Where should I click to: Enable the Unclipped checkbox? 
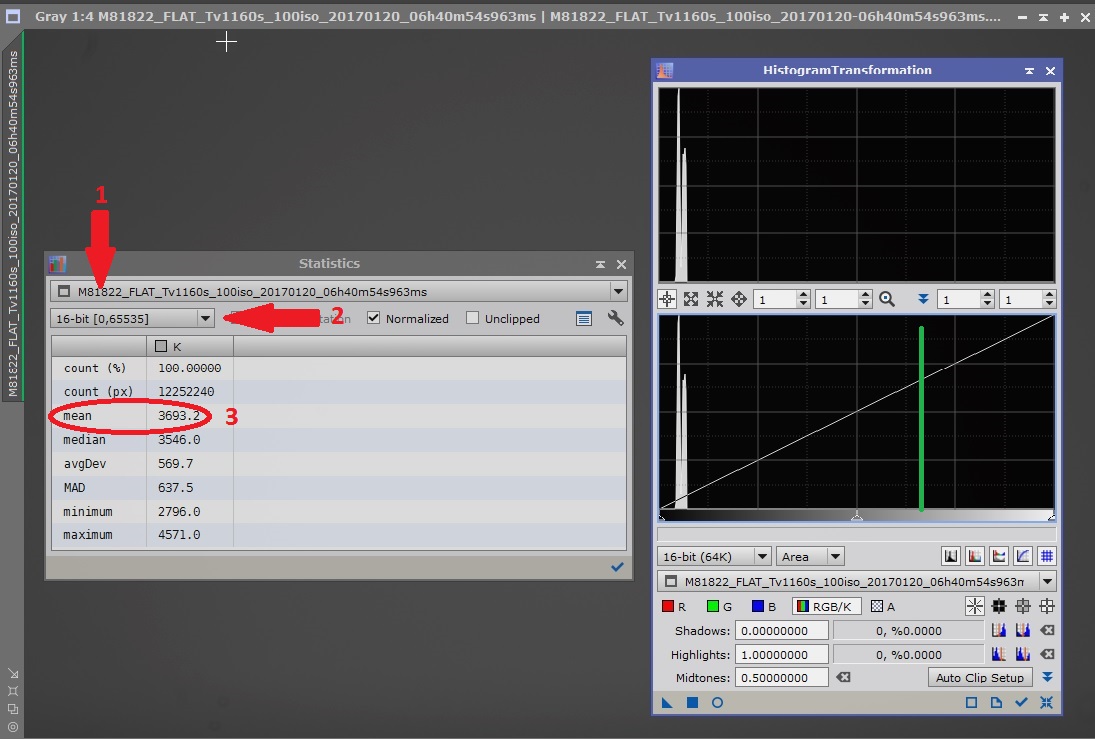point(472,318)
